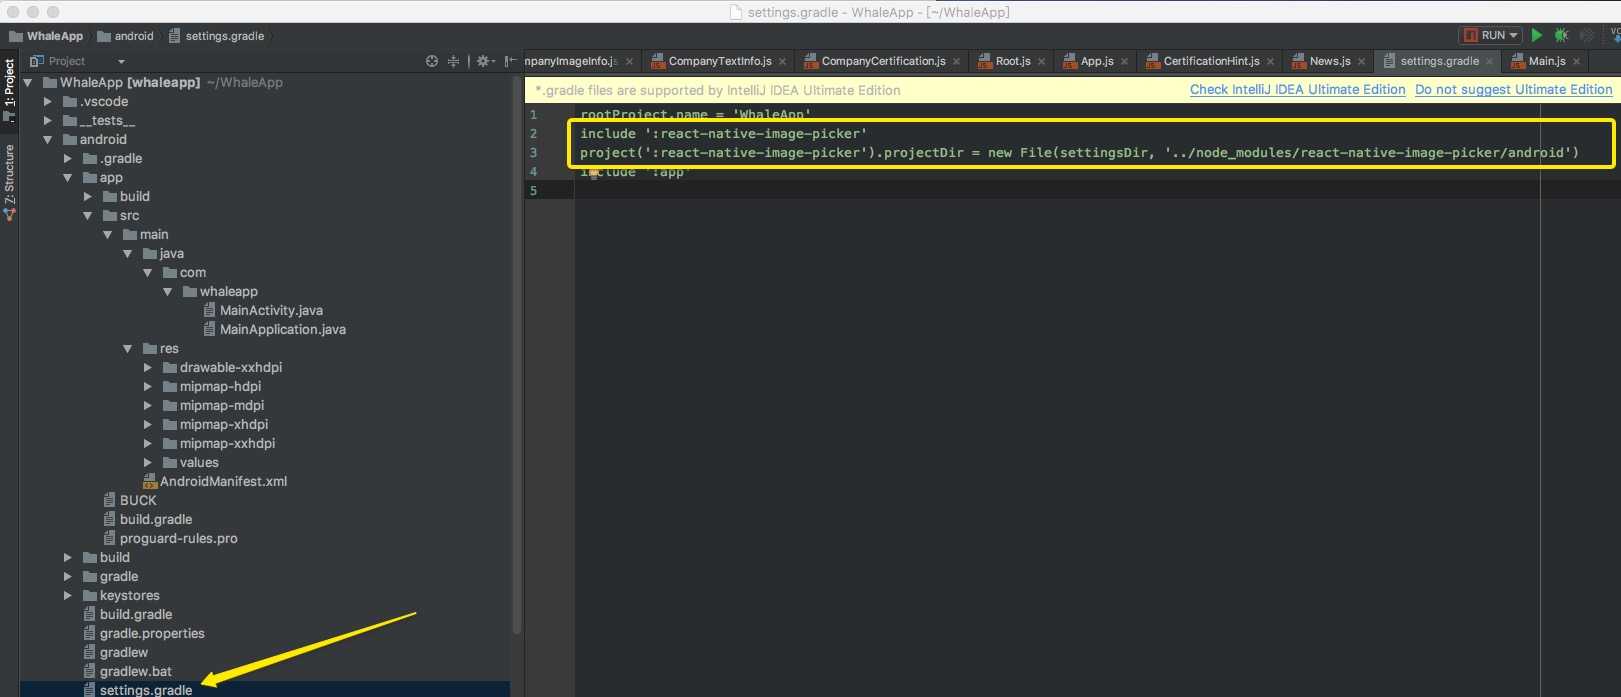Collapse the app folder

67,178
